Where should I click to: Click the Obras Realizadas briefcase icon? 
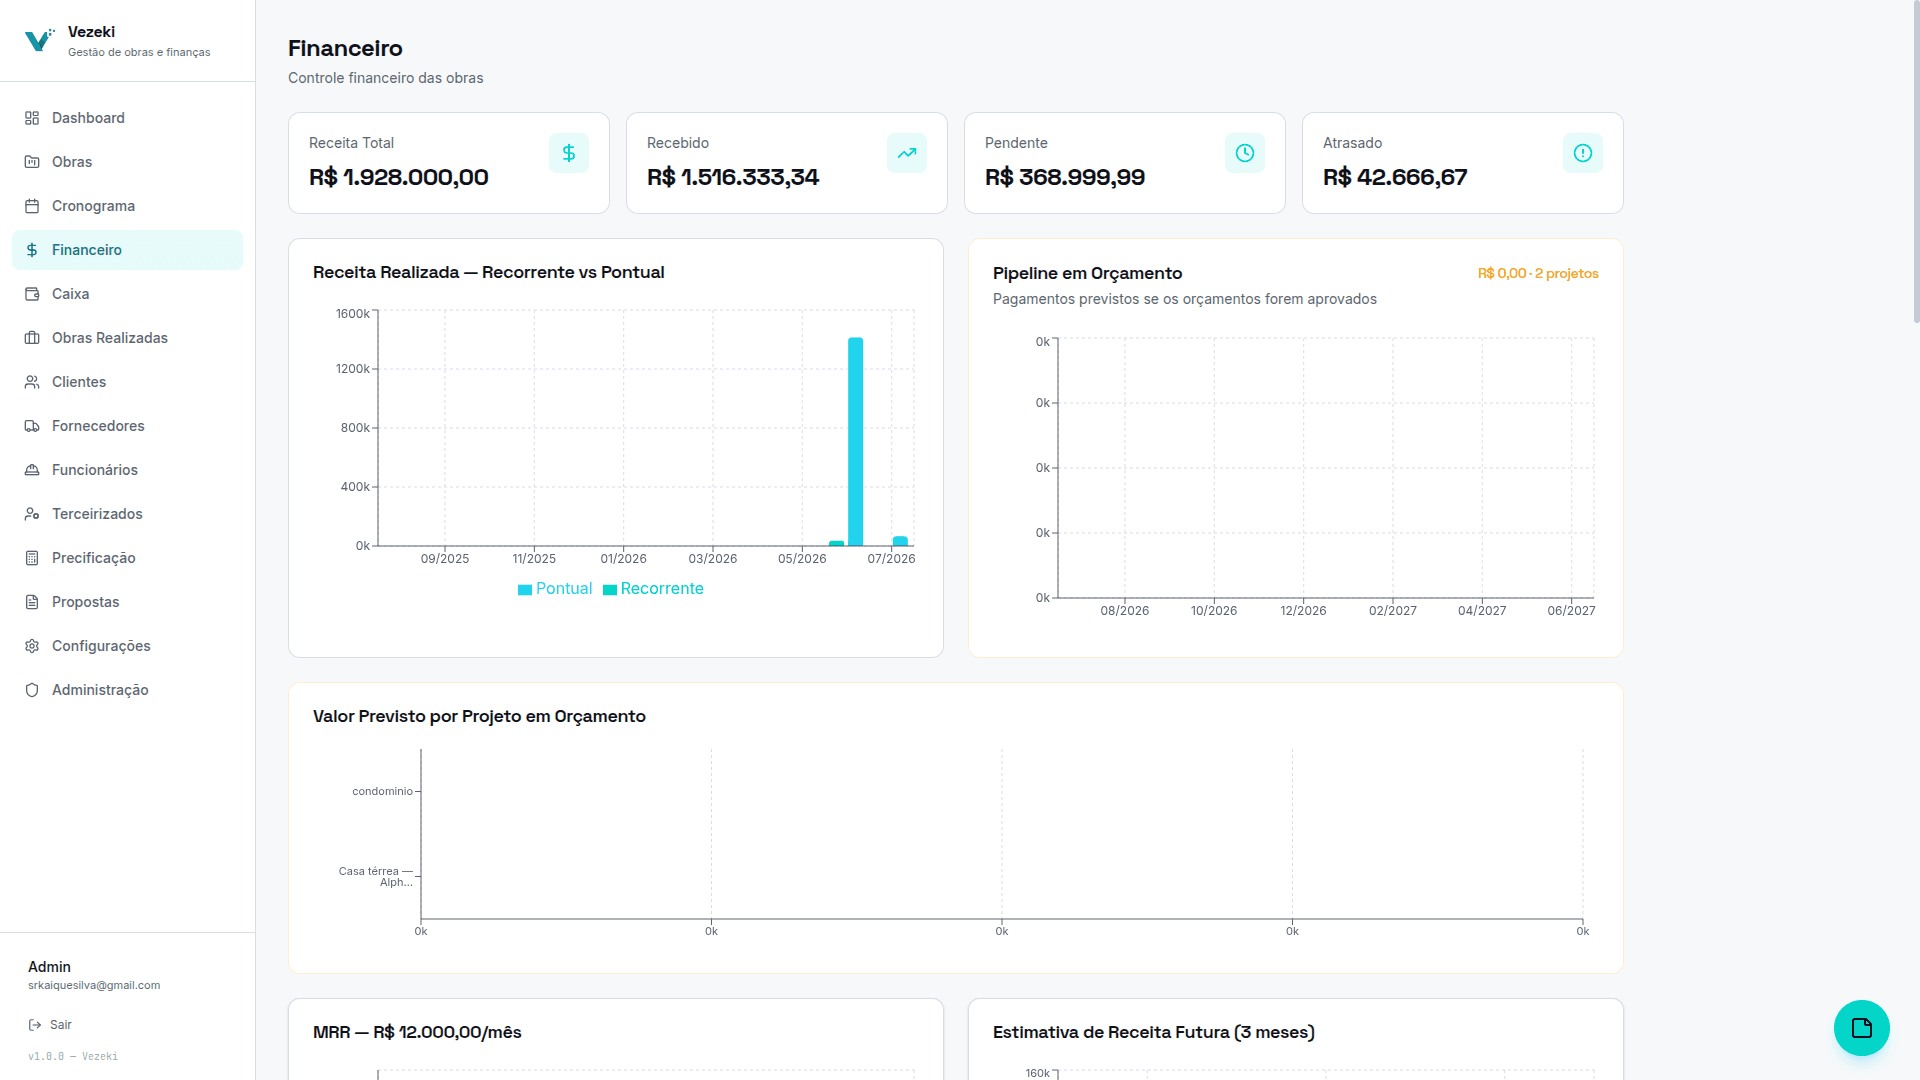(x=32, y=338)
